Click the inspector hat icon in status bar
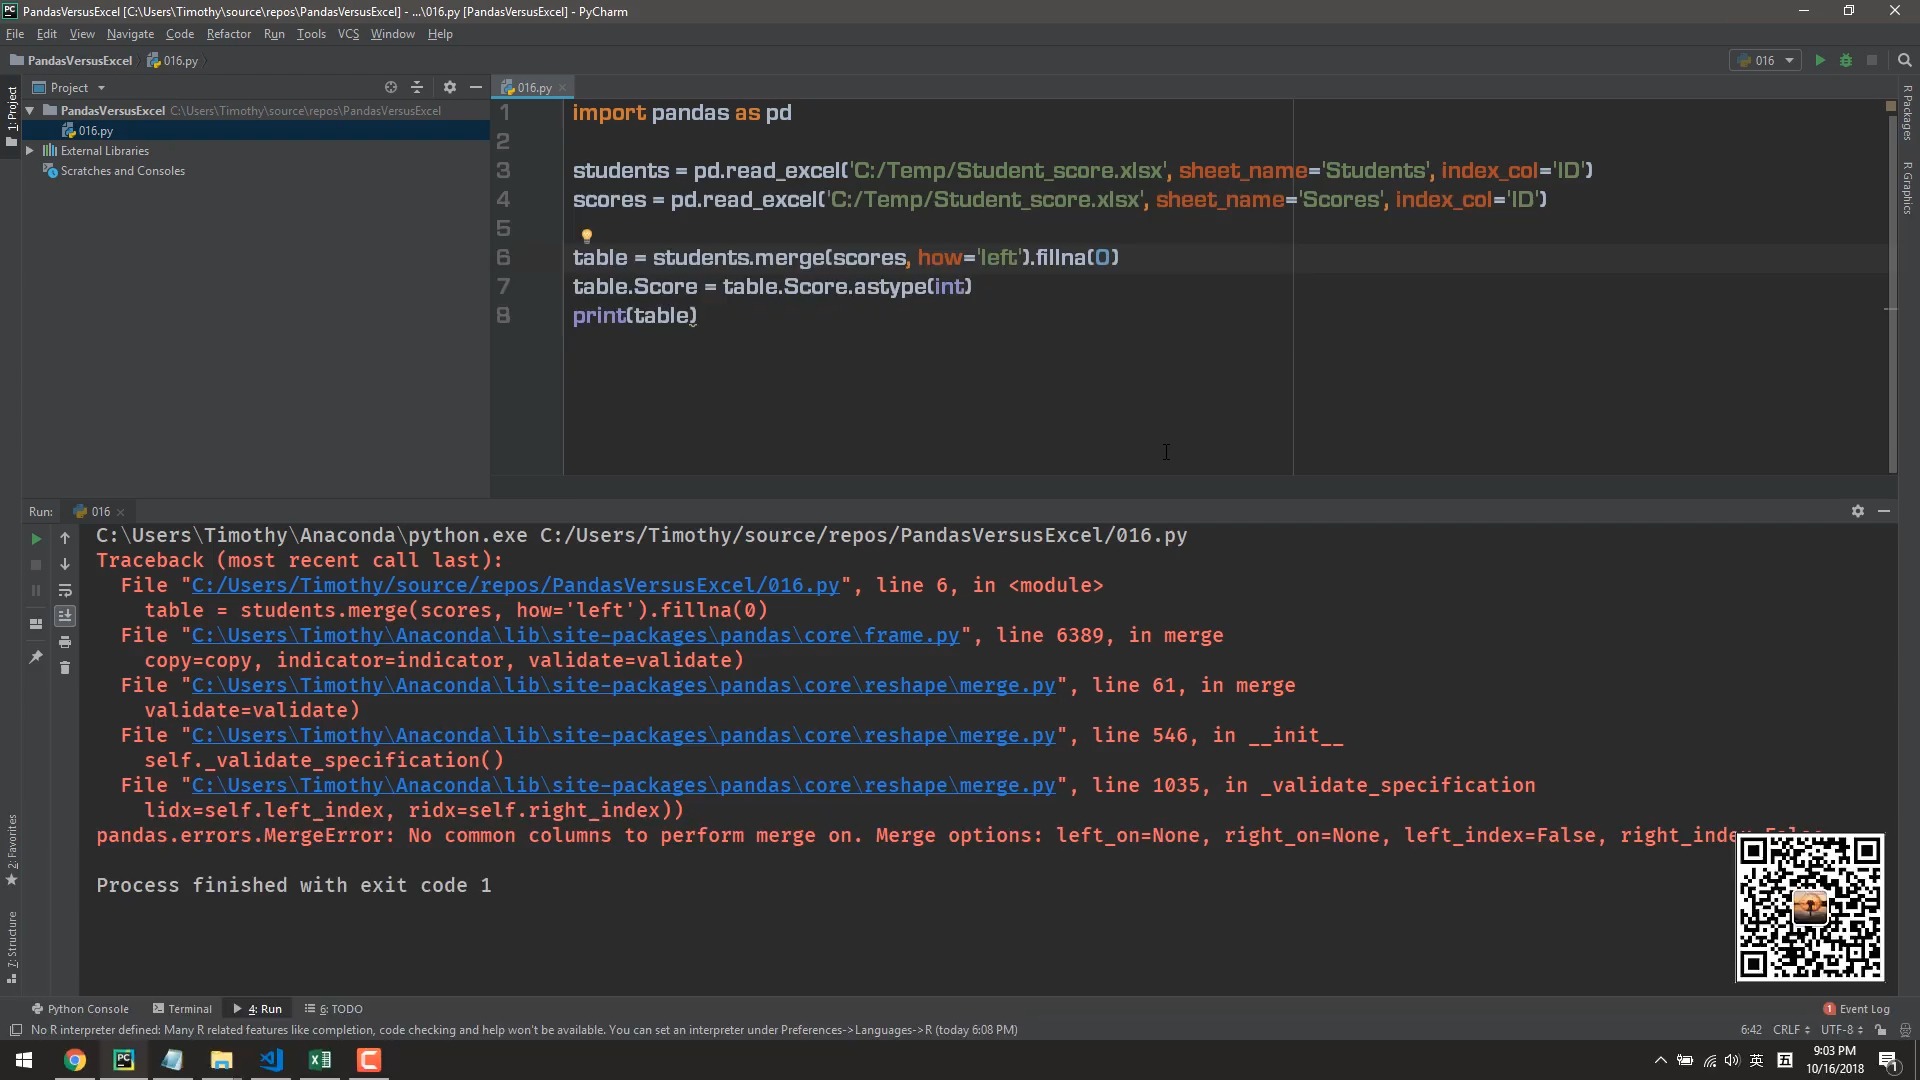Screen dimensions: 1920x1080 coord(1905,1030)
